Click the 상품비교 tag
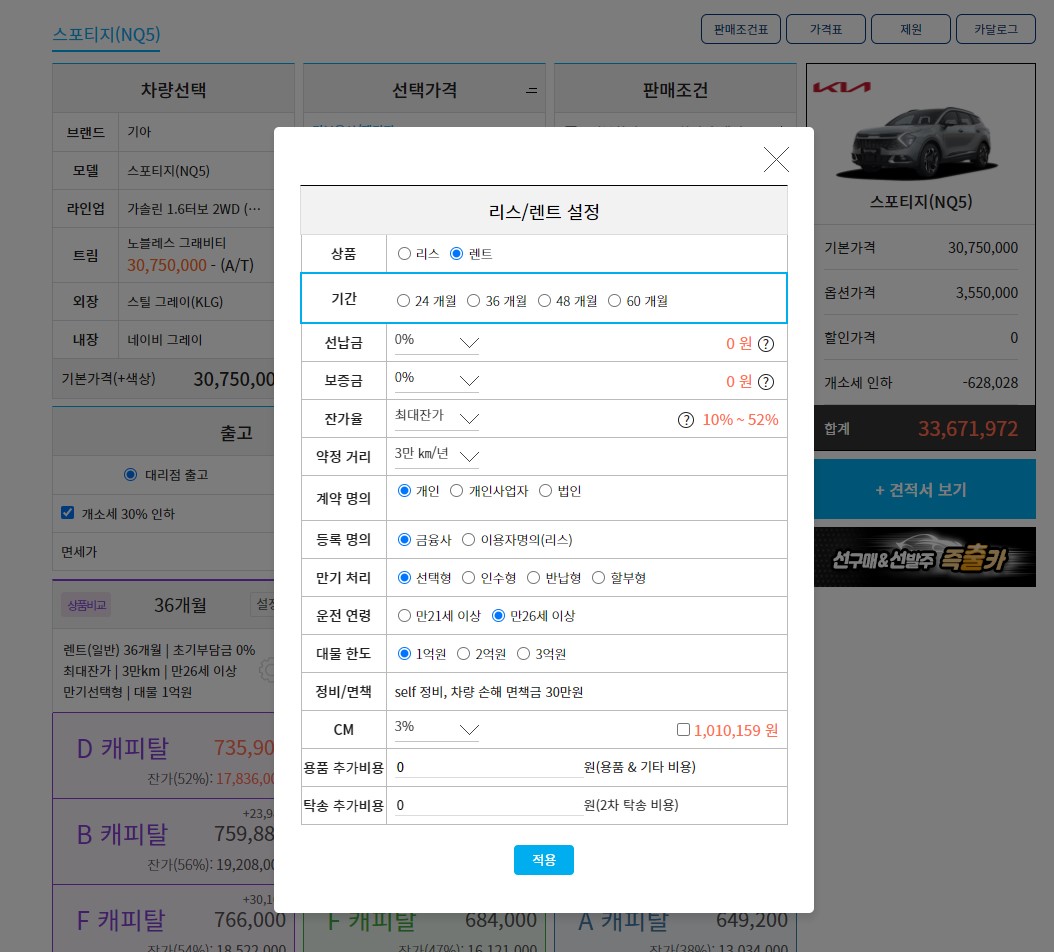The width and height of the screenshot is (1054, 952). pyautogui.click(x=86, y=605)
